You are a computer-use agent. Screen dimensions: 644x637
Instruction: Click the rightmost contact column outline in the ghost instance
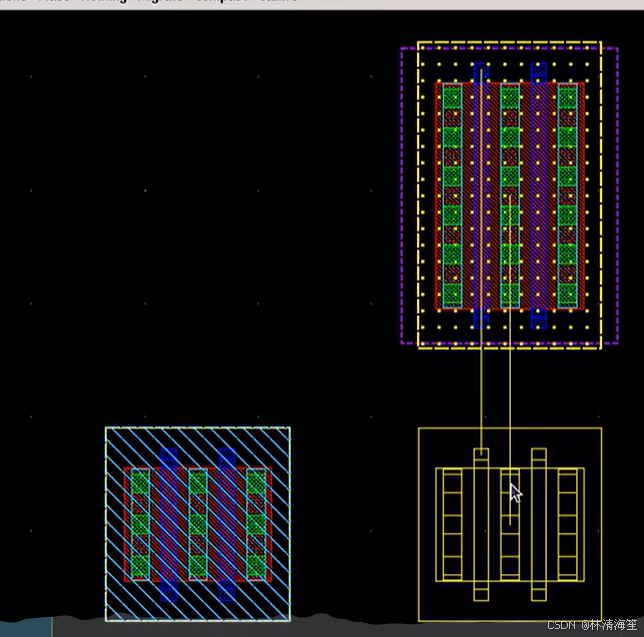point(568,524)
